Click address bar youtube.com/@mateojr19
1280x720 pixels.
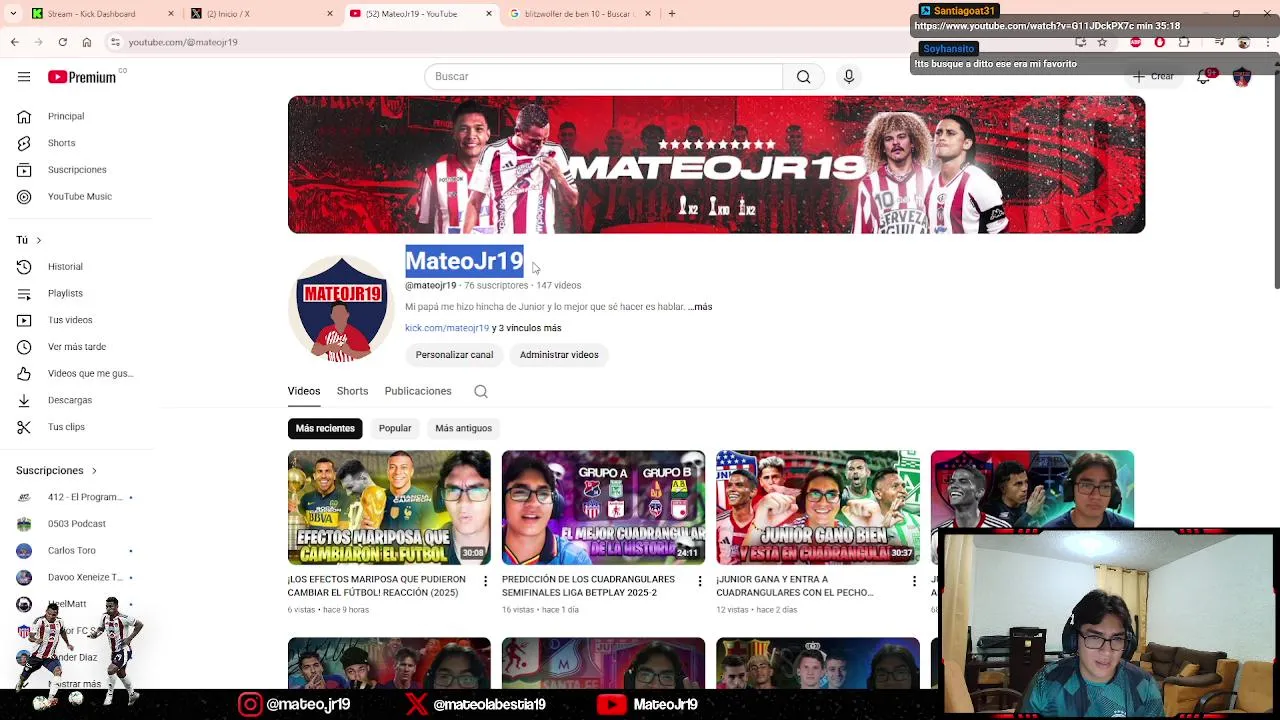click(183, 43)
